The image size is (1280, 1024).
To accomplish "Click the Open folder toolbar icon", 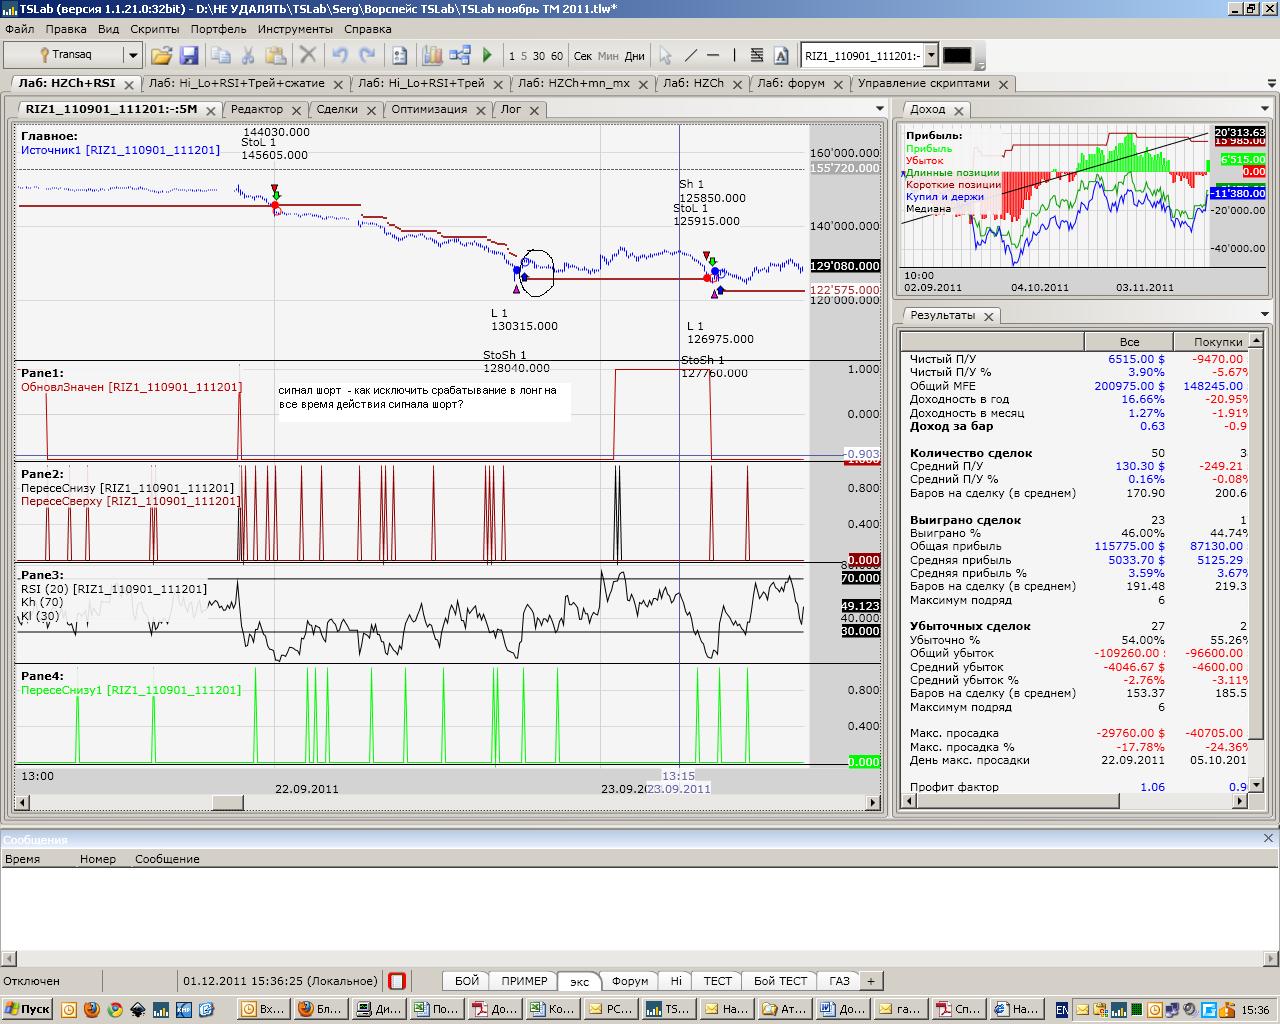I will click(x=161, y=56).
